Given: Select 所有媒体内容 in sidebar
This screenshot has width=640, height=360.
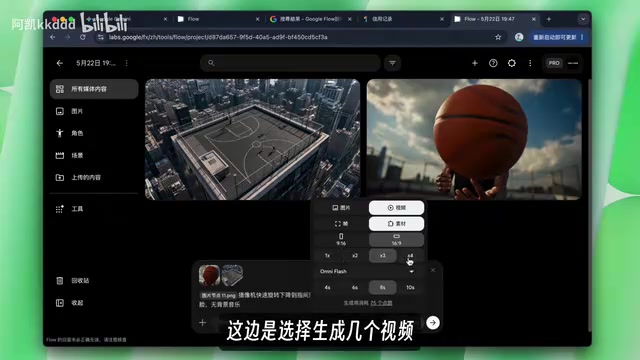Looking at the screenshot, I should coord(94,89).
